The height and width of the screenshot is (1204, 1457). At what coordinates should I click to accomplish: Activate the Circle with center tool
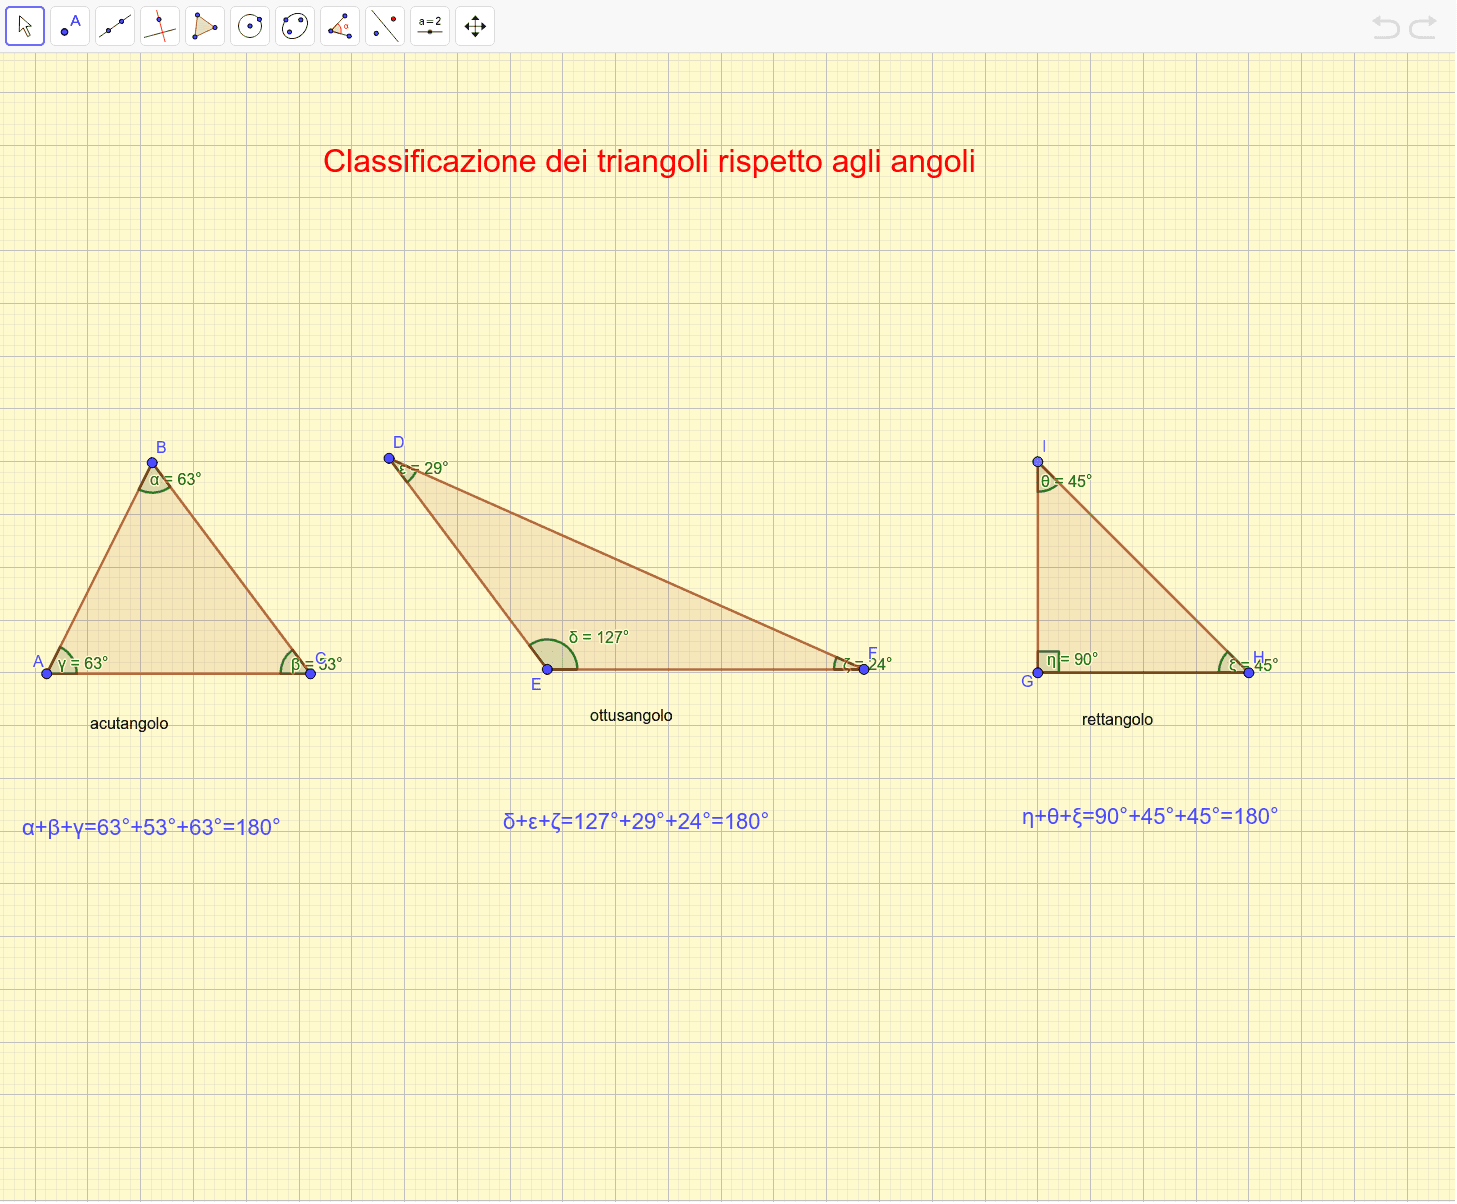click(x=250, y=26)
